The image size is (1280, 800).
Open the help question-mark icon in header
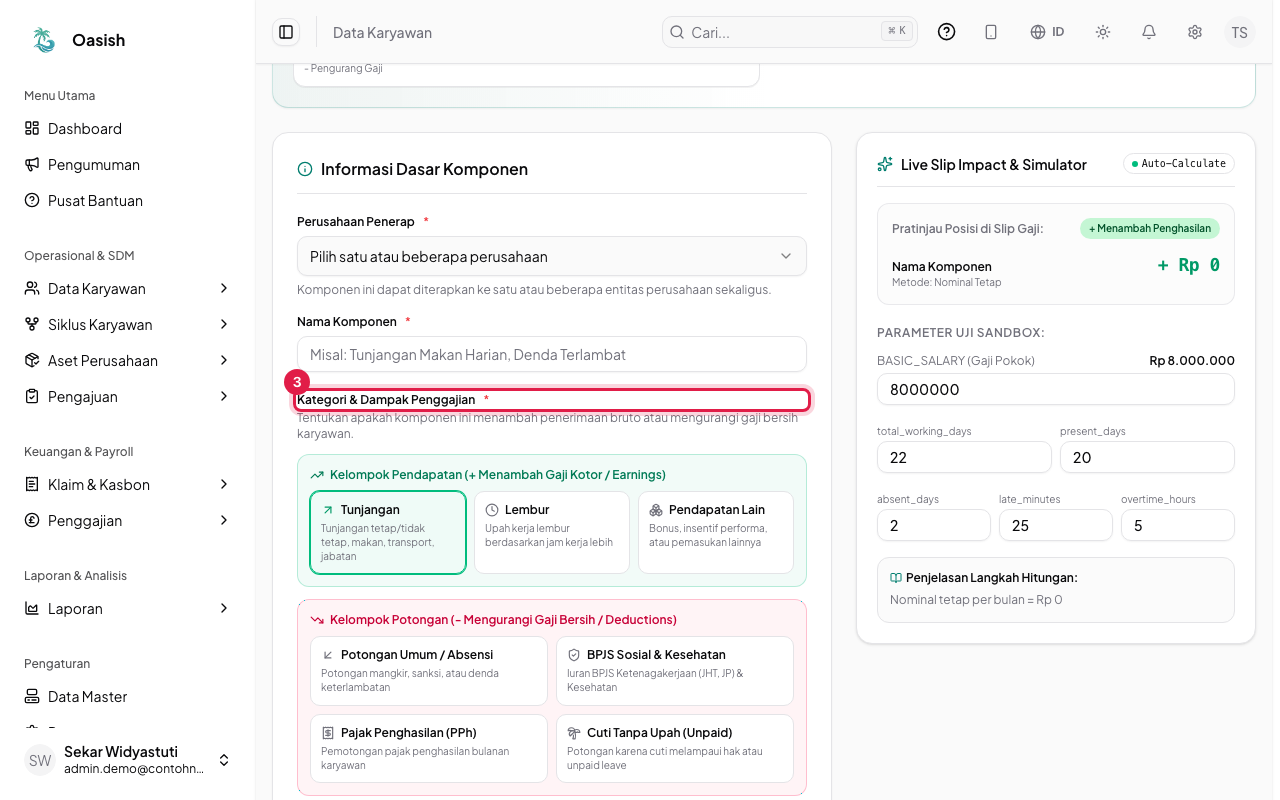[x=947, y=32]
